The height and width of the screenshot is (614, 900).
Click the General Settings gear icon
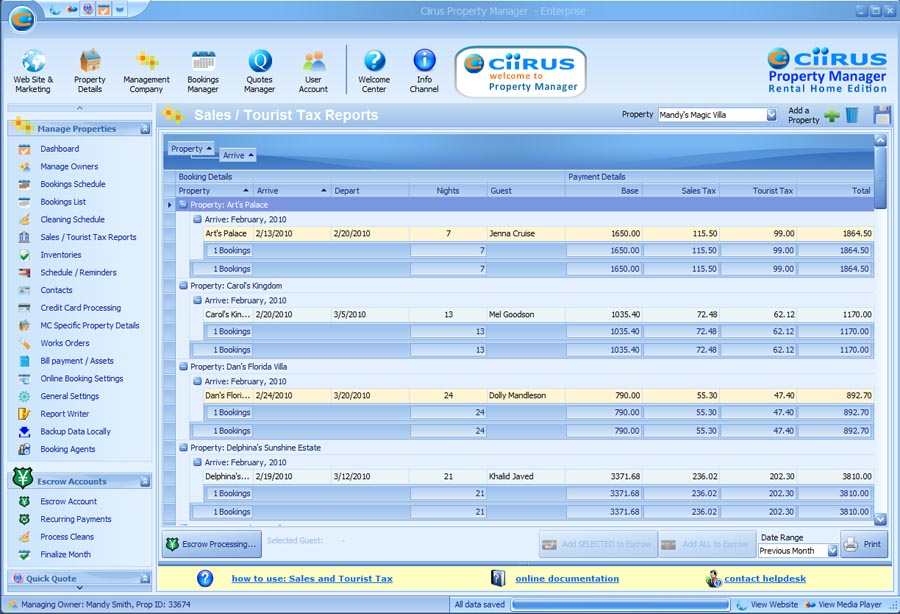coord(24,397)
